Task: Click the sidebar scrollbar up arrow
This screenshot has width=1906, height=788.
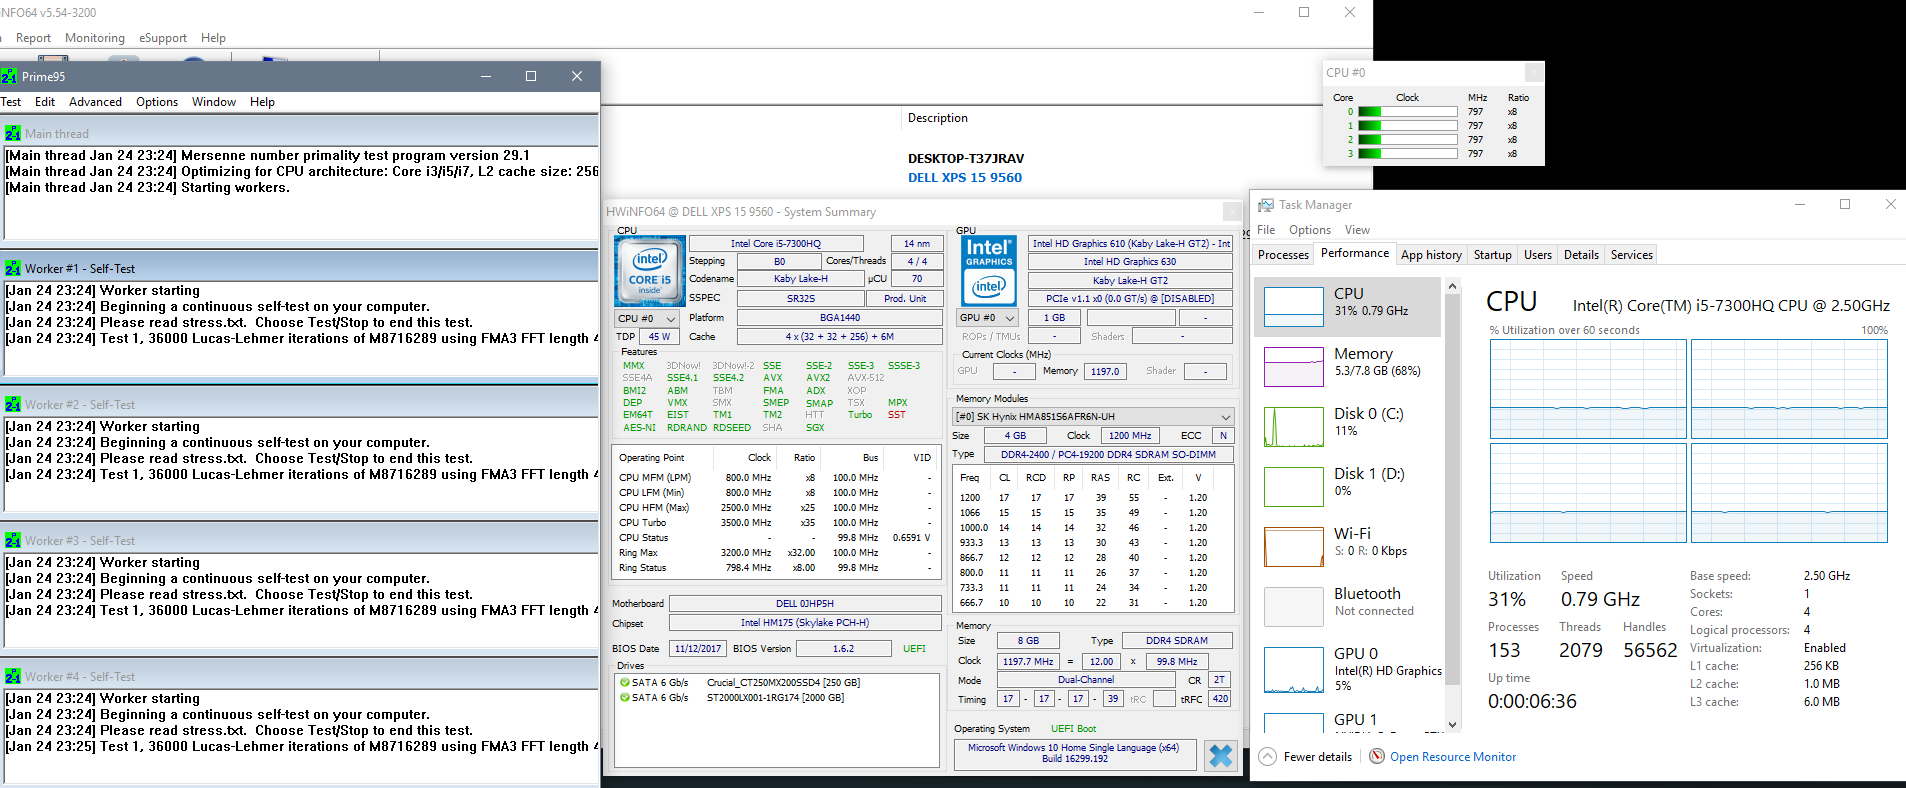Action: point(1453,286)
